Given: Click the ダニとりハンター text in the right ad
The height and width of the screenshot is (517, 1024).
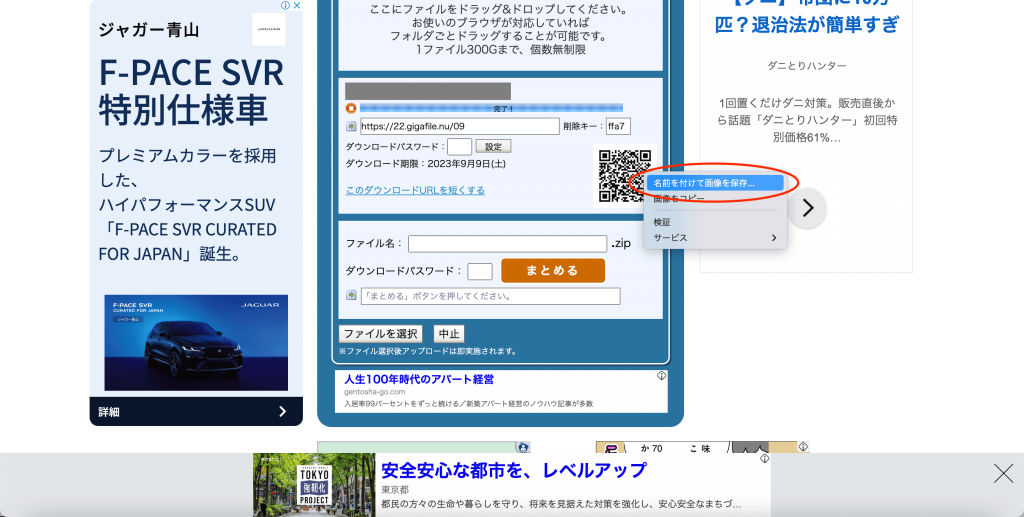Looking at the screenshot, I should 807,65.
